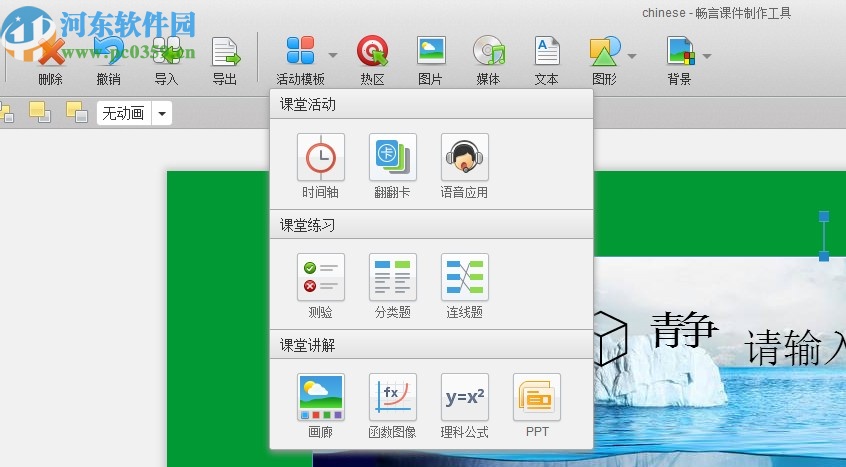This screenshot has width=846, height=467.
Task: Click the layer order icon left of 无动画
Action: coord(76,112)
